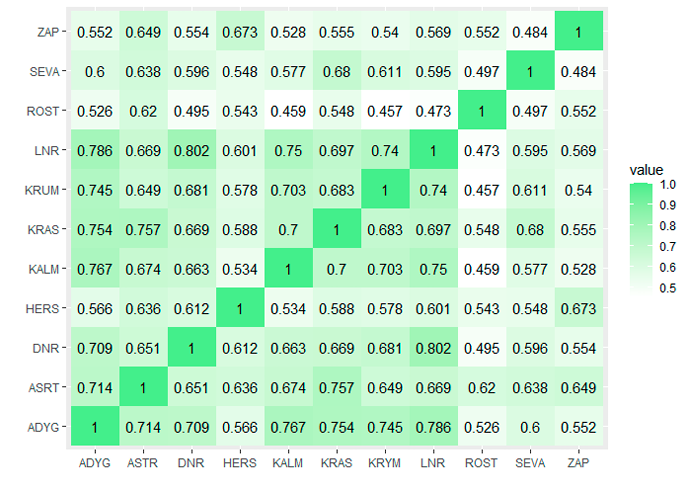Click the ROST label on the x-axis
691x493 pixels.
(x=482, y=463)
